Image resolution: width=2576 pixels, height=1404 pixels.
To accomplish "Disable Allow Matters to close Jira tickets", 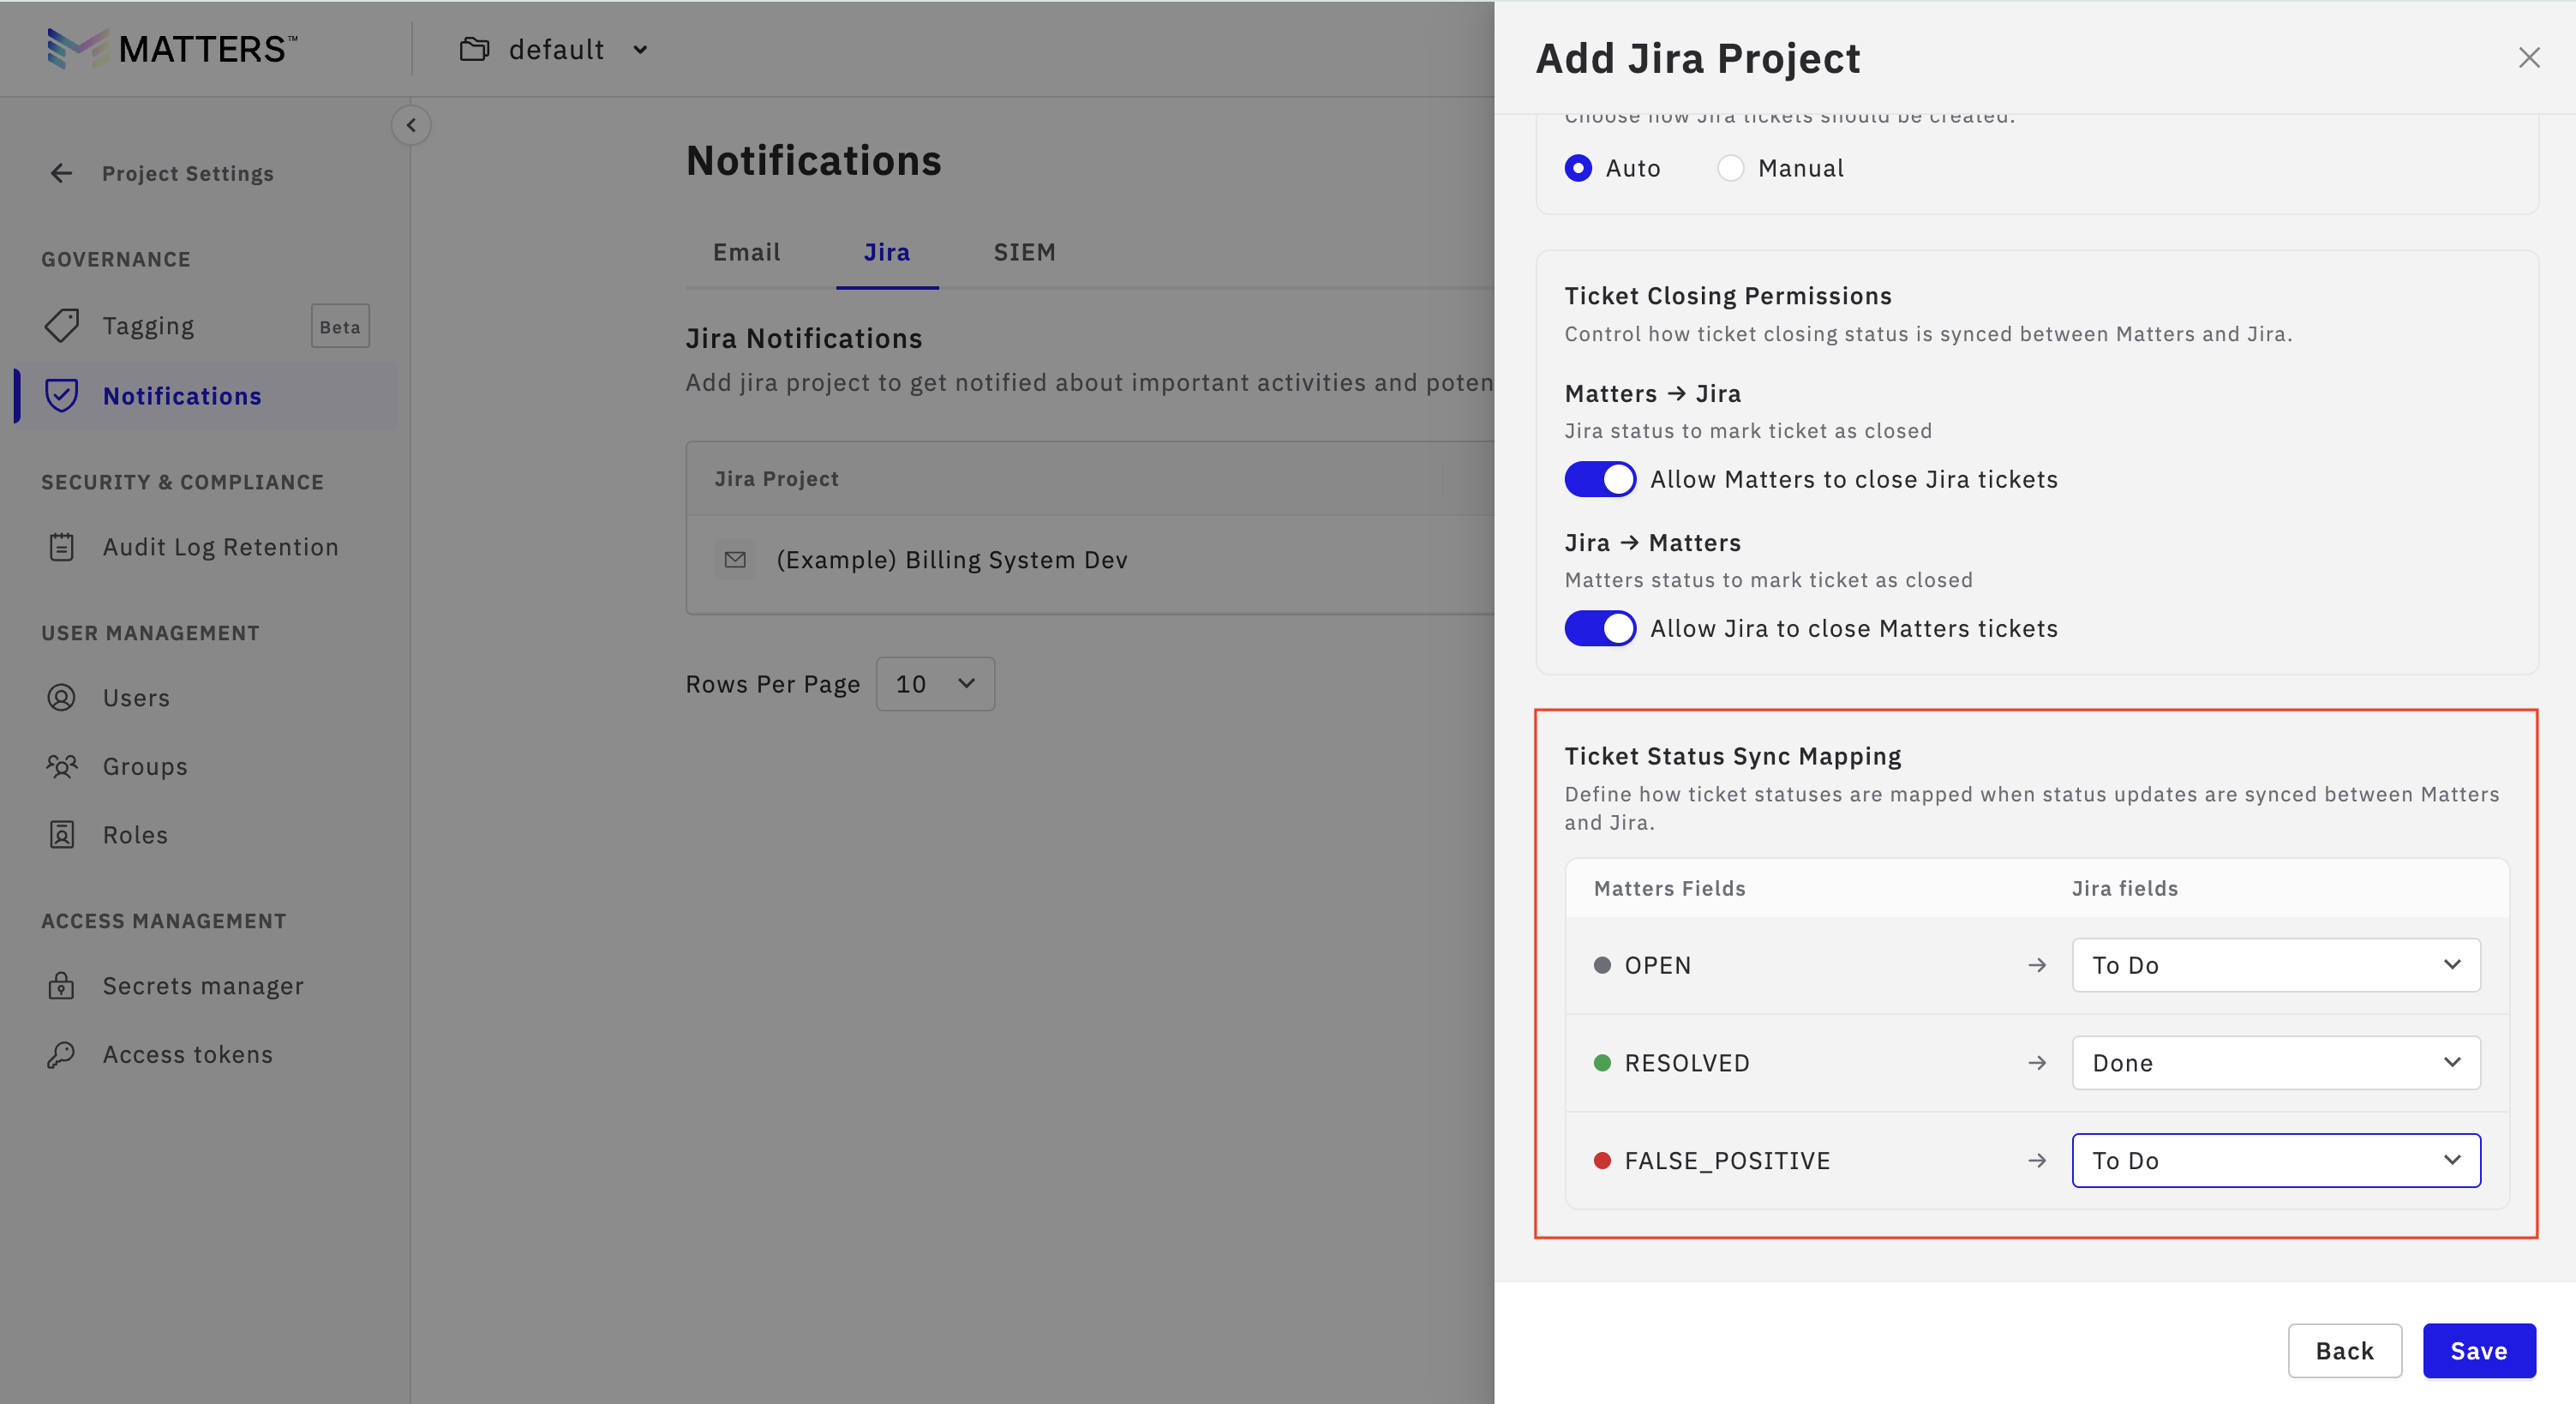I will (1600, 479).
